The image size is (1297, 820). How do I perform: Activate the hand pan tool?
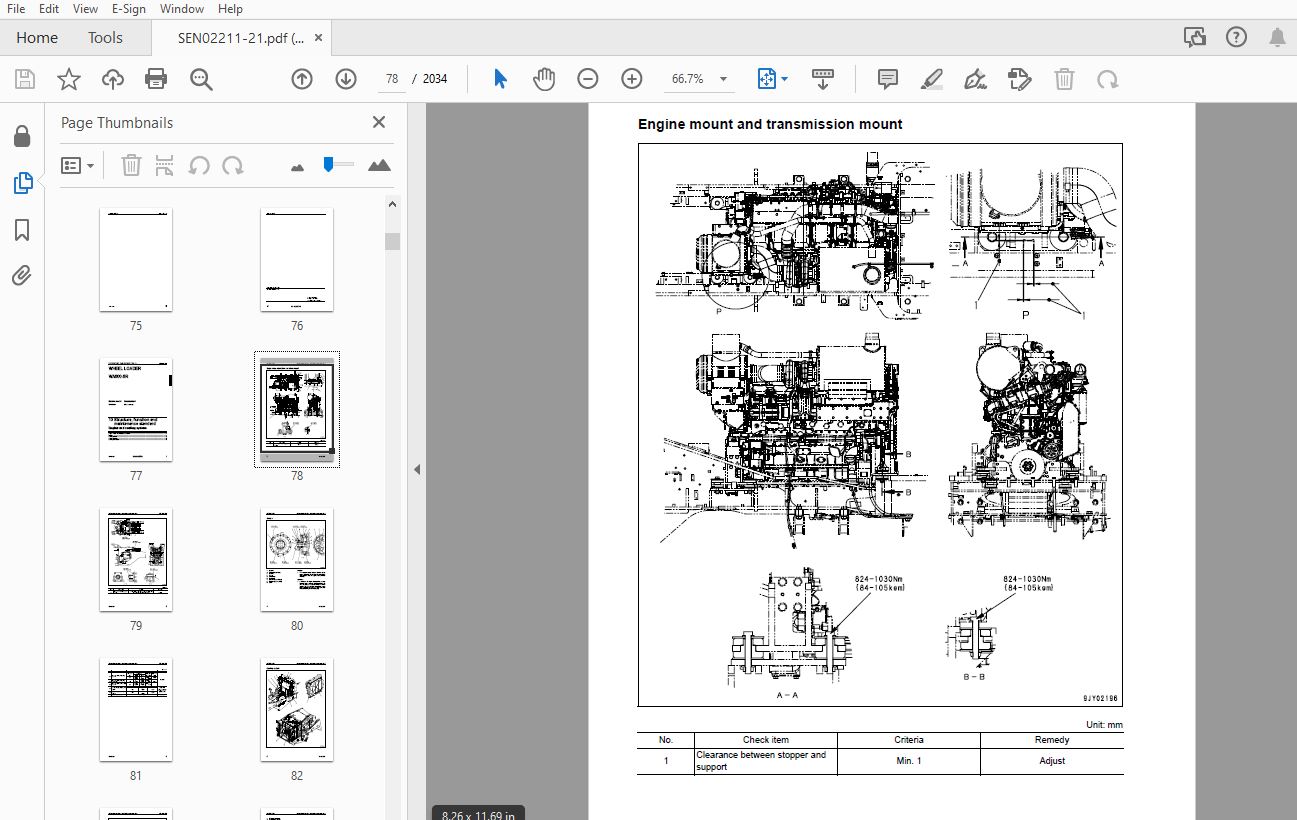point(544,79)
